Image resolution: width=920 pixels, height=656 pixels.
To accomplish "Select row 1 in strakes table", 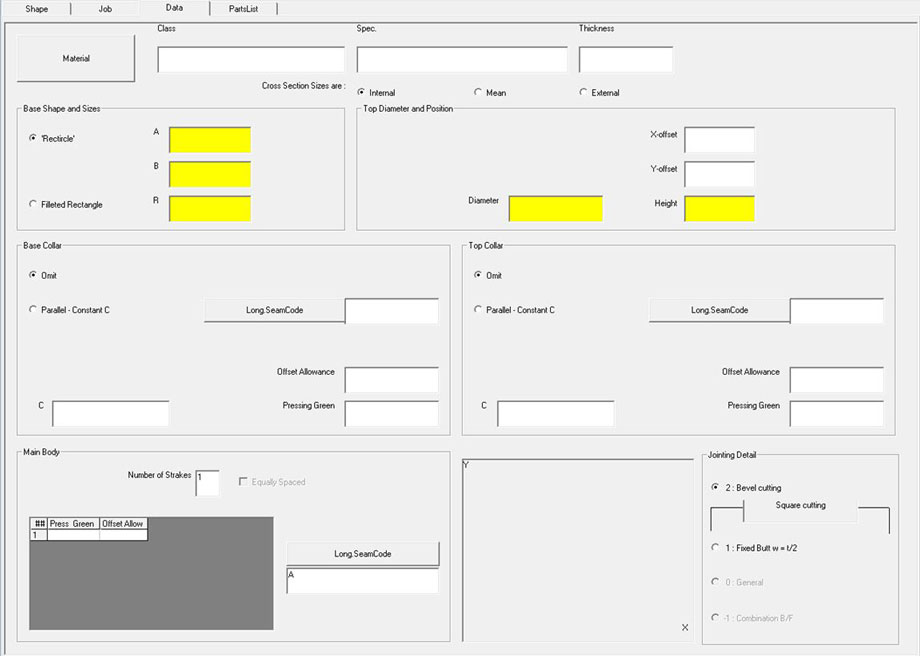I will 38,535.
